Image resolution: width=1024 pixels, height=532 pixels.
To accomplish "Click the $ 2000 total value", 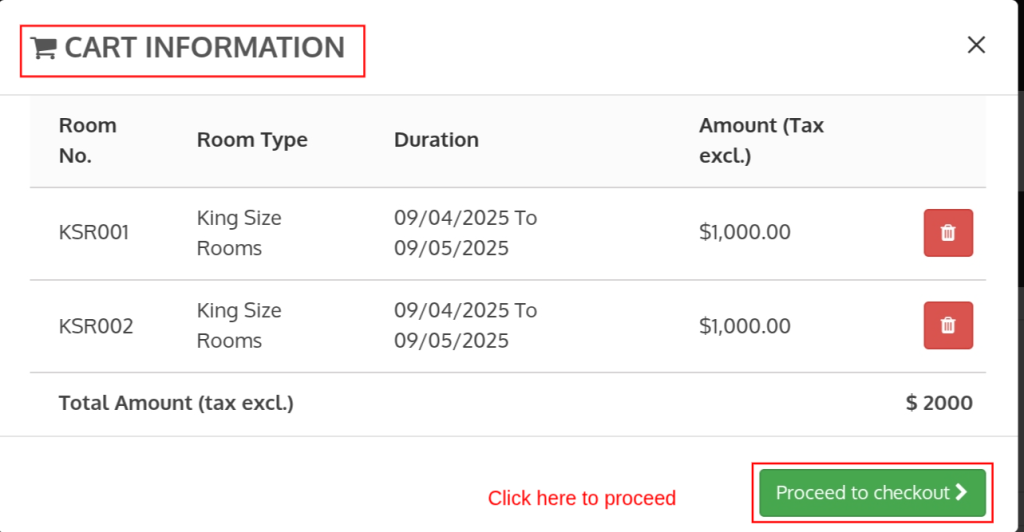I will pos(939,403).
